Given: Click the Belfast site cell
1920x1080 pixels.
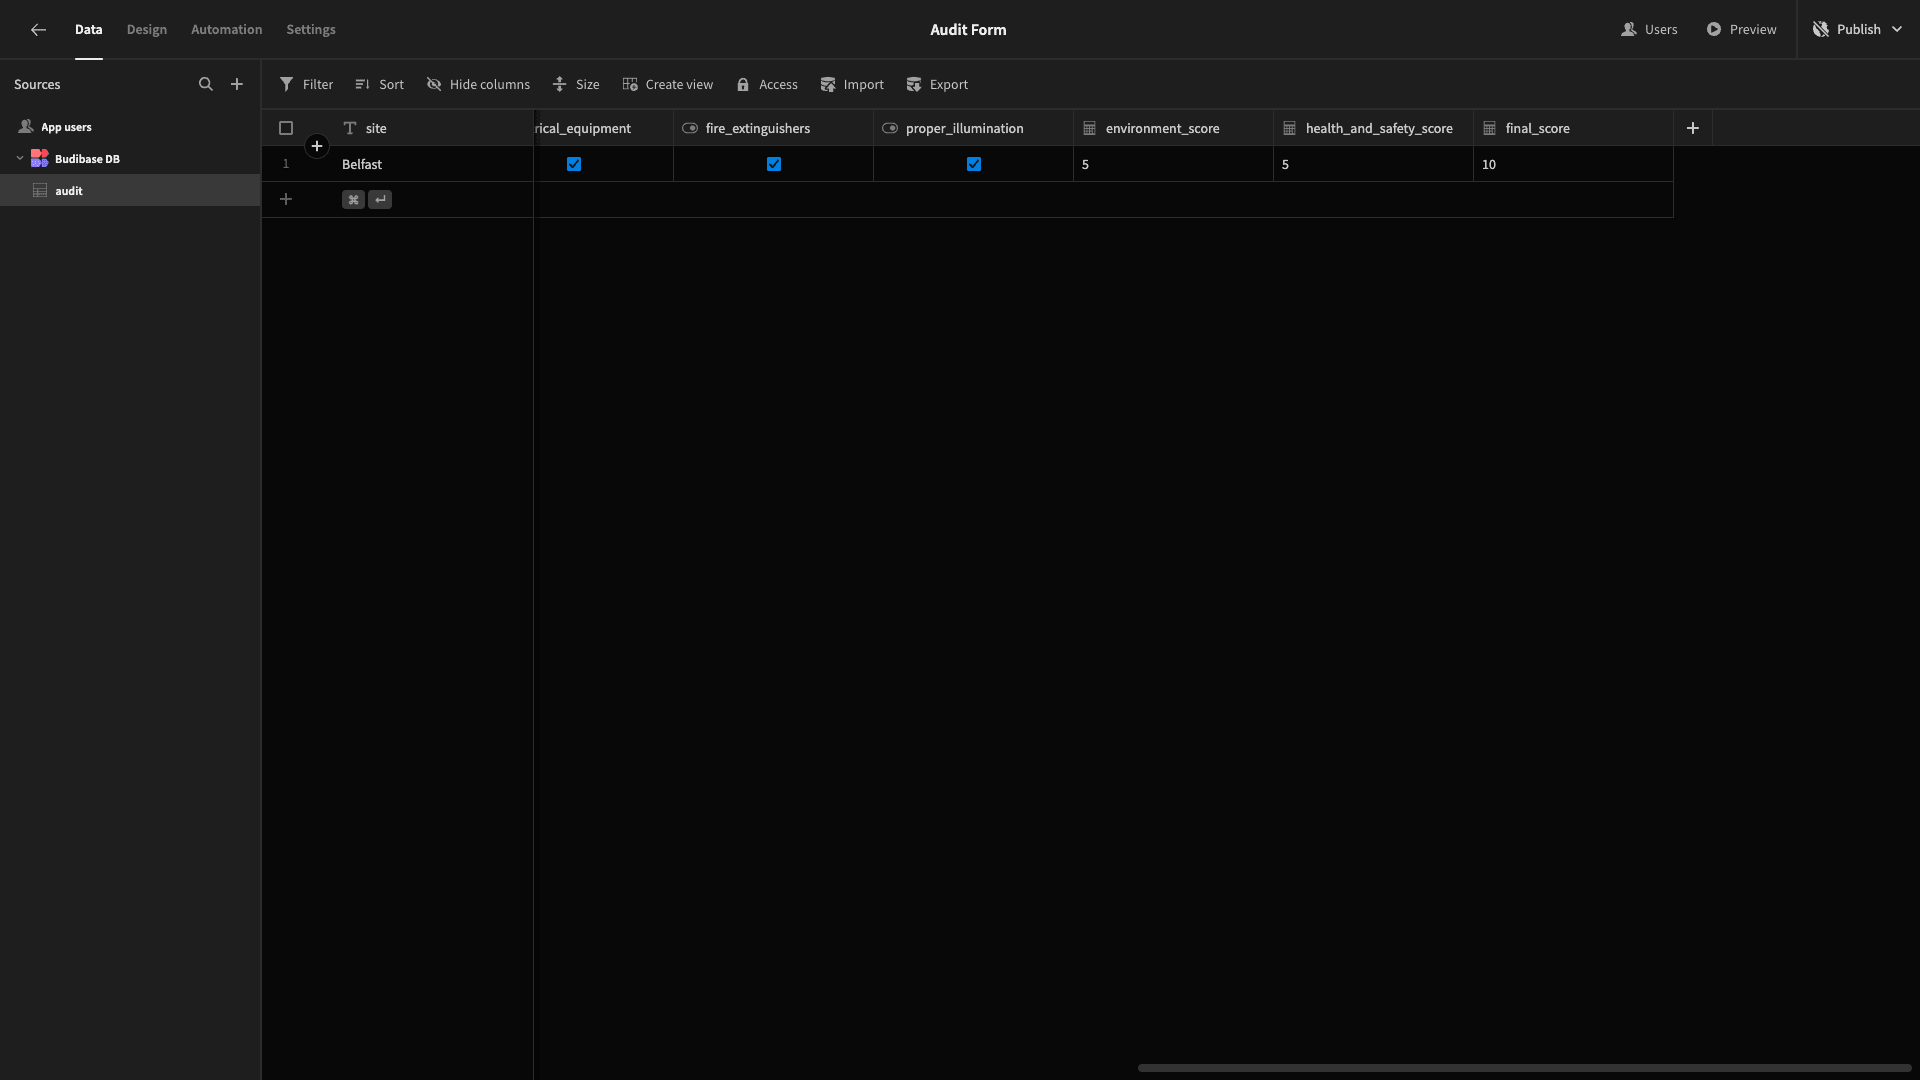Looking at the screenshot, I should 432,164.
